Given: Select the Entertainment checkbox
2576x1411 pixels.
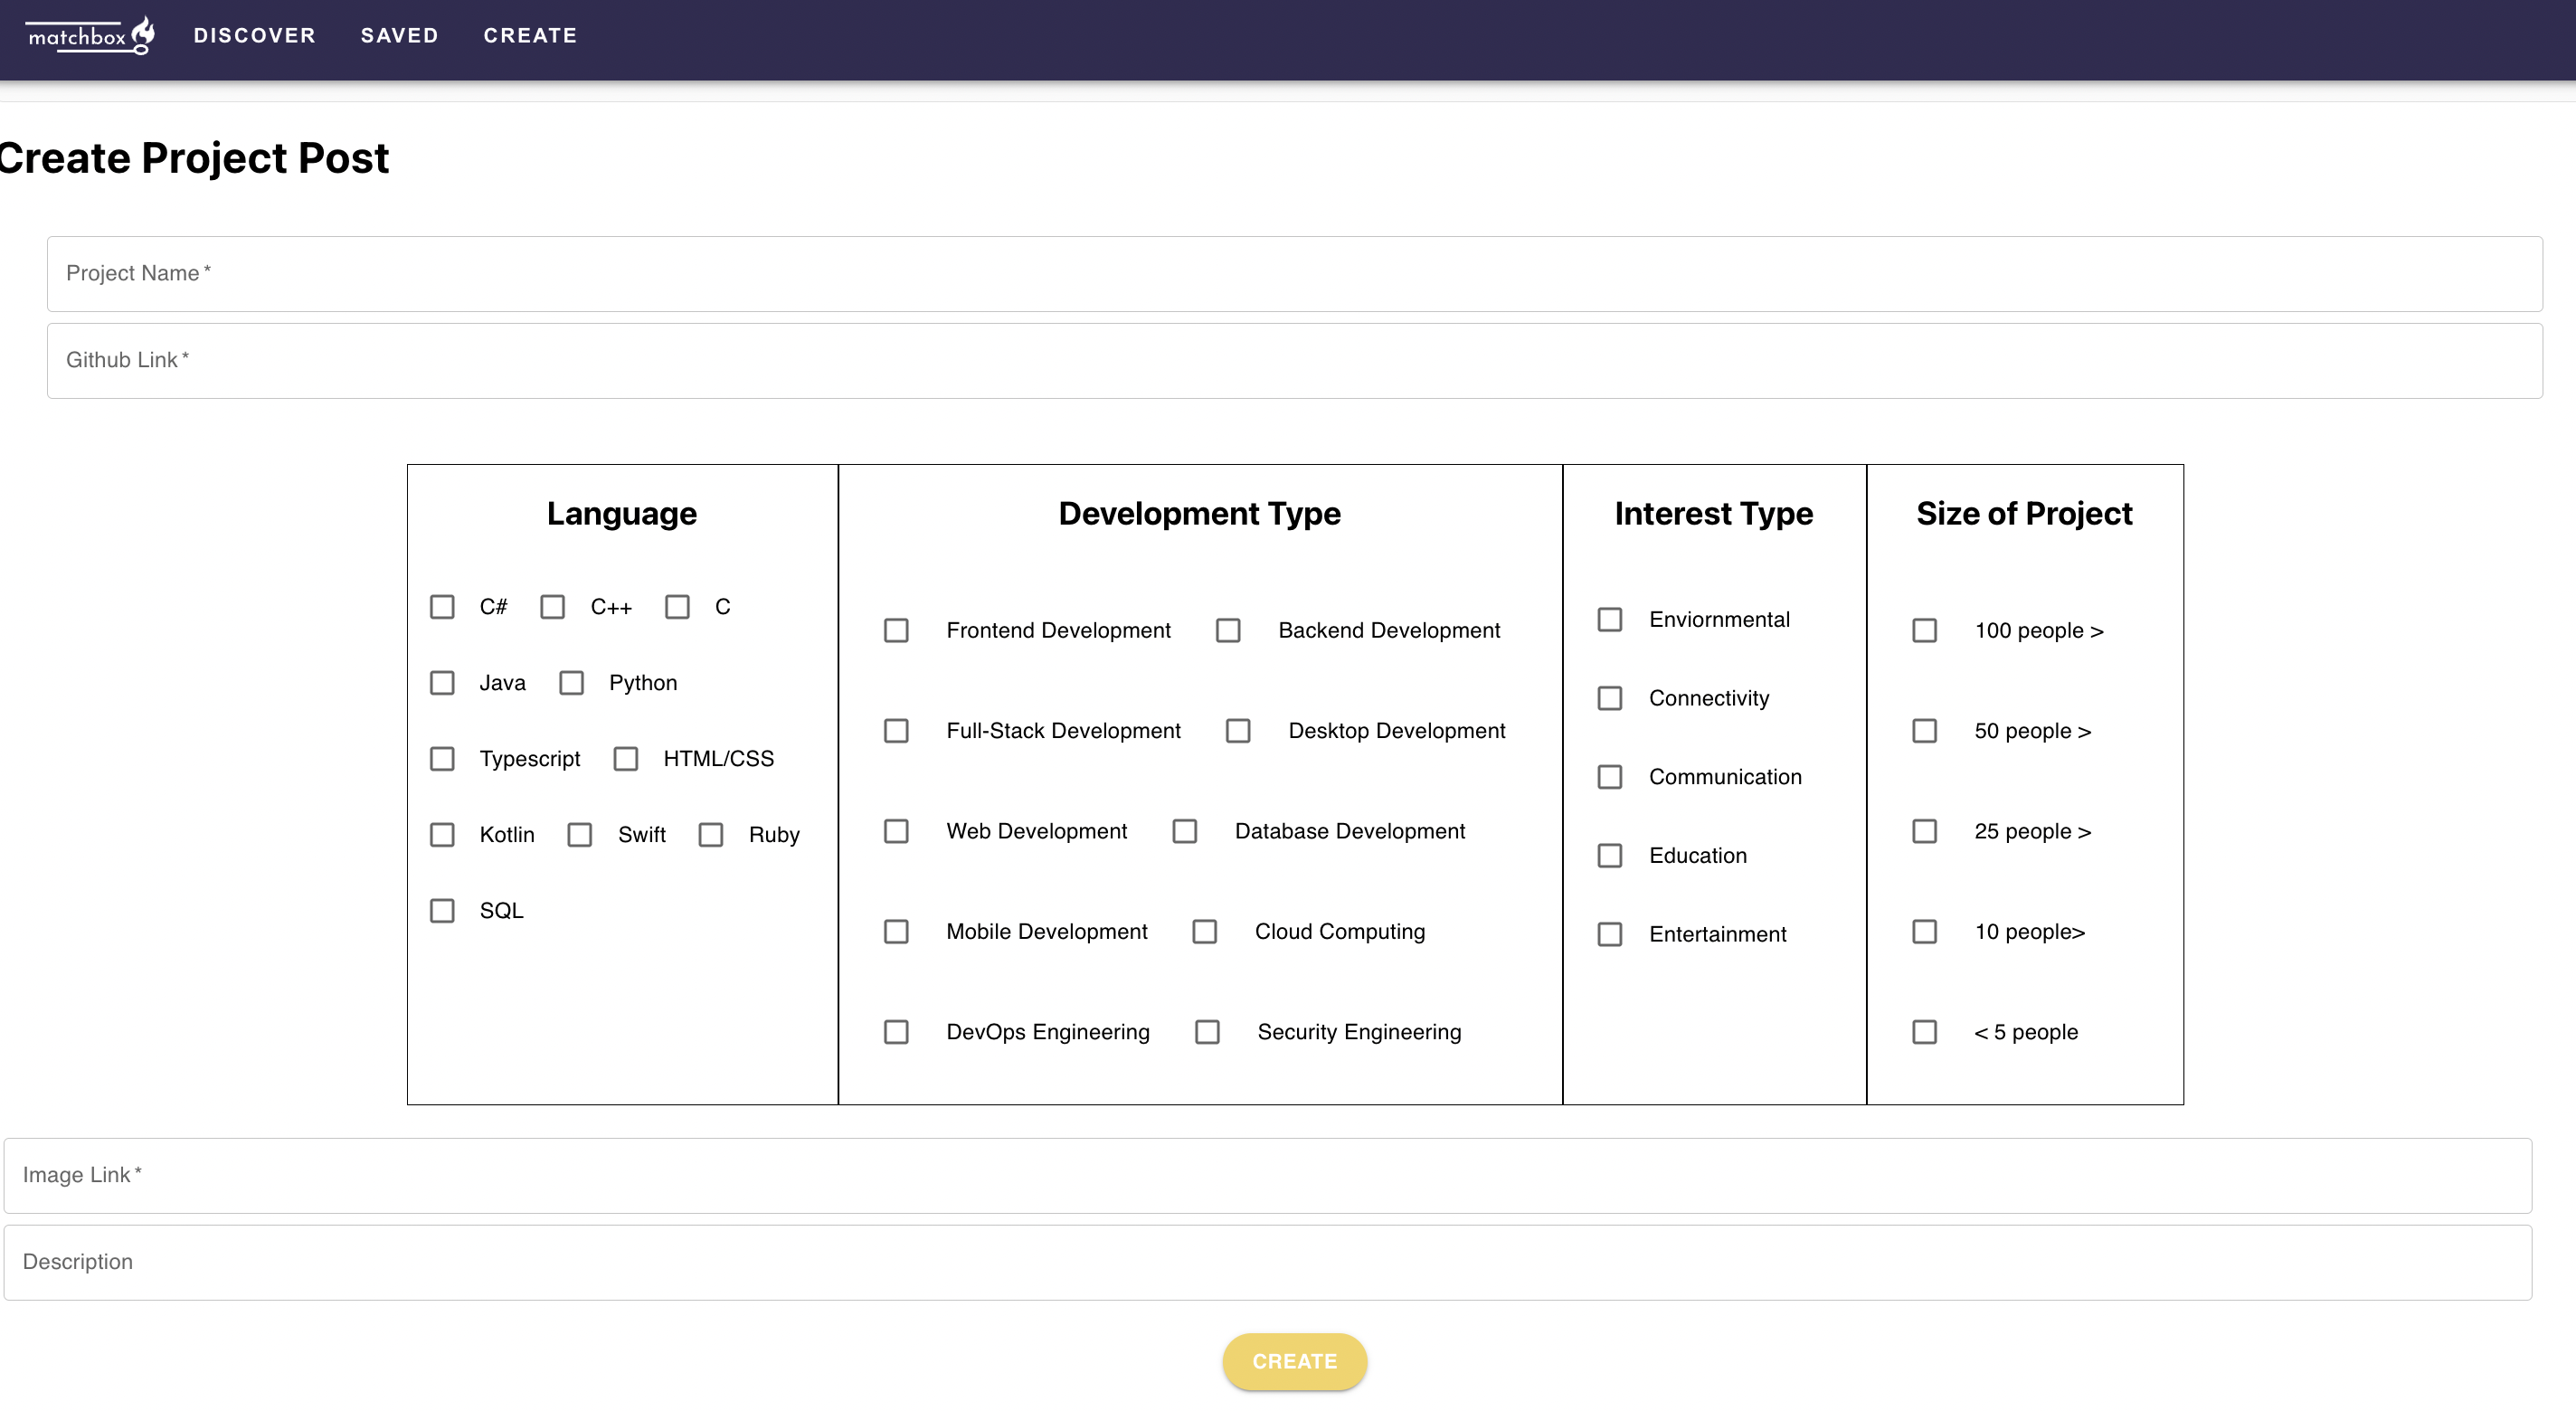Looking at the screenshot, I should click(1610, 934).
